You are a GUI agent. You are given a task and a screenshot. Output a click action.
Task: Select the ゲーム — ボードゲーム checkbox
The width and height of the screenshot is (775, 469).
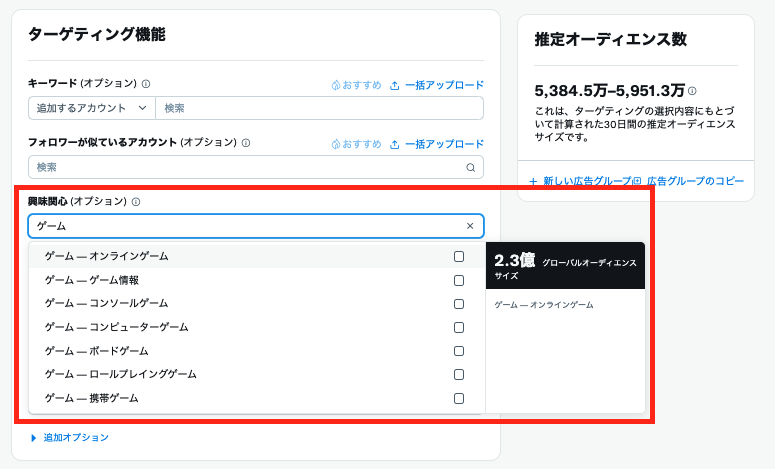coord(459,351)
